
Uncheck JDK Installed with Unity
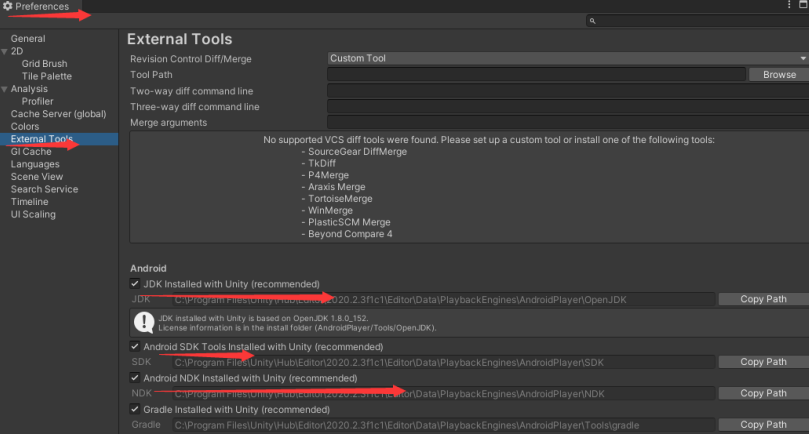coord(135,284)
